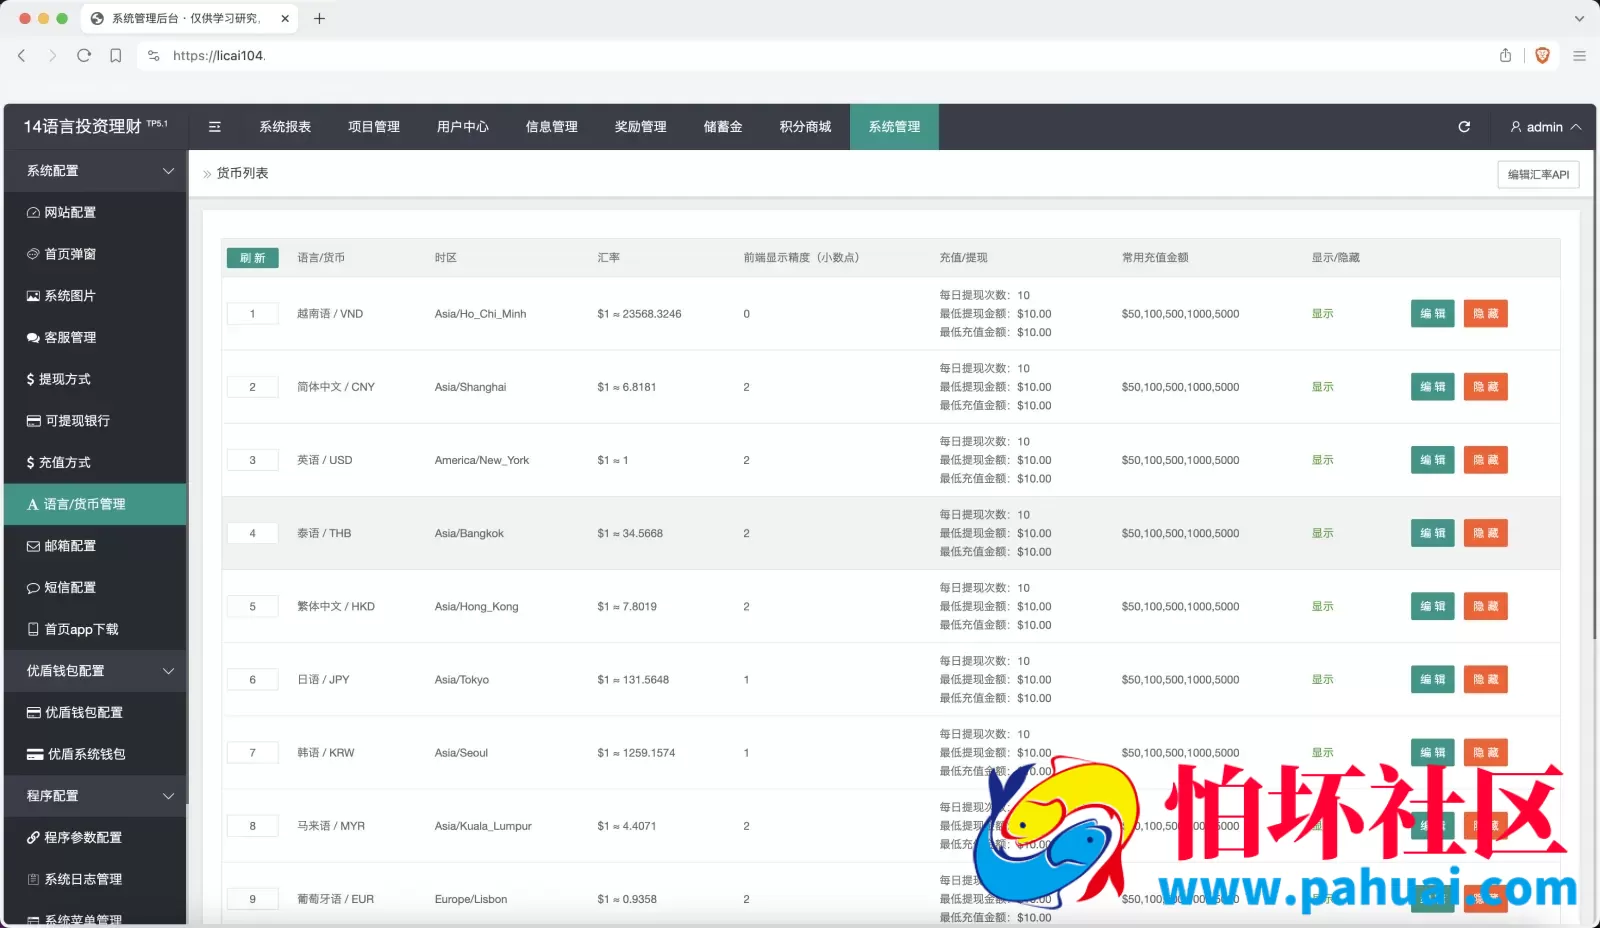
Task: Edit the 英语 / USD row
Action: tap(1433, 460)
